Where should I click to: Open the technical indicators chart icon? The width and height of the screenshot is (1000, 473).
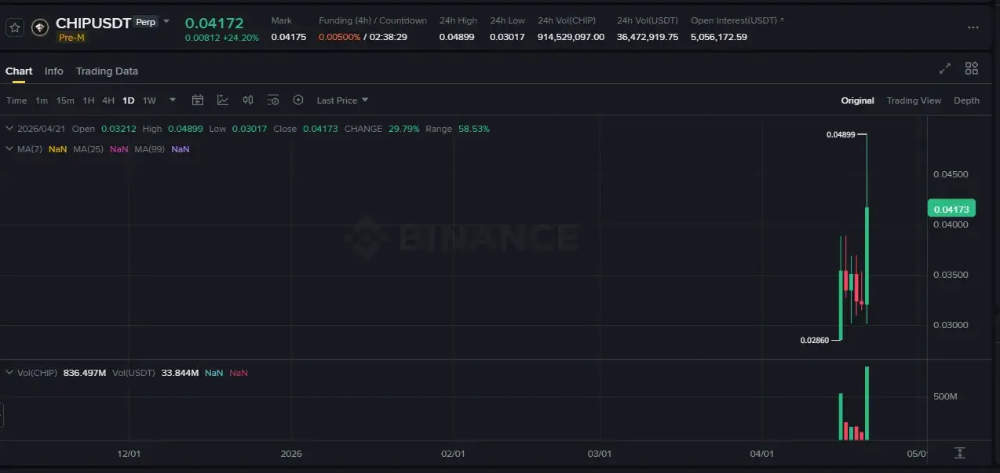tap(223, 100)
